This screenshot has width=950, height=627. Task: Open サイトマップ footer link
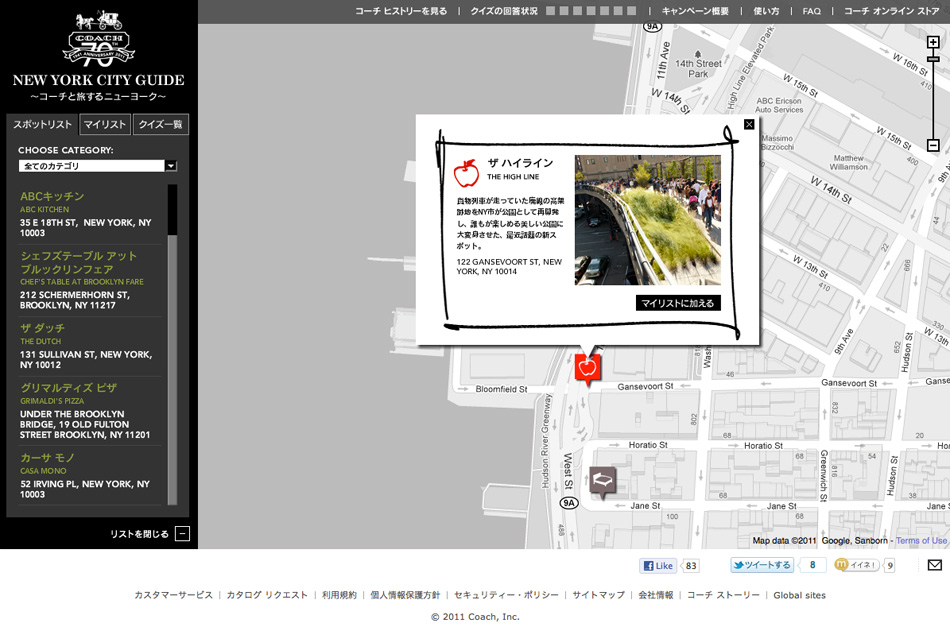coord(599,595)
